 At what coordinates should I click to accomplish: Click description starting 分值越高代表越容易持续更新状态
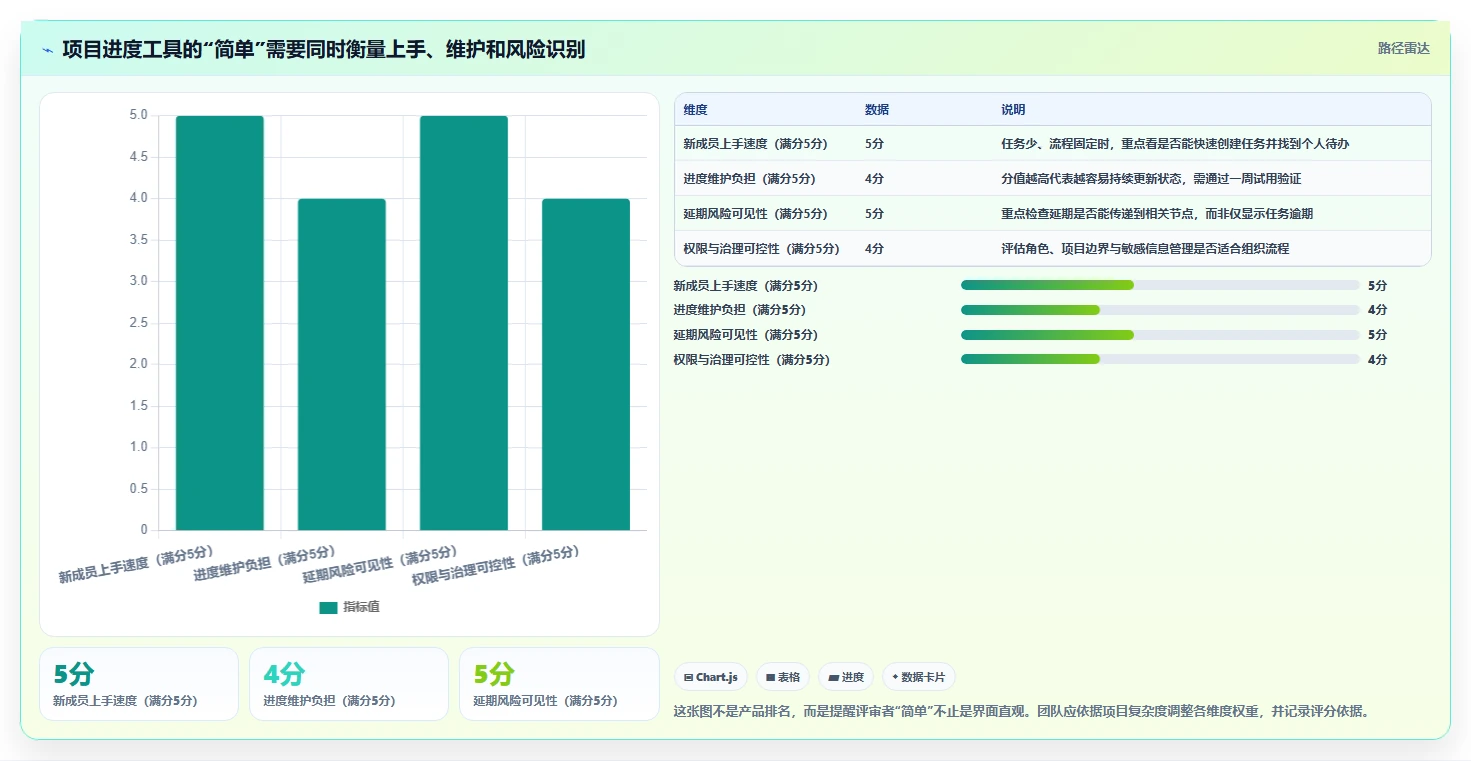(x=1151, y=179)
